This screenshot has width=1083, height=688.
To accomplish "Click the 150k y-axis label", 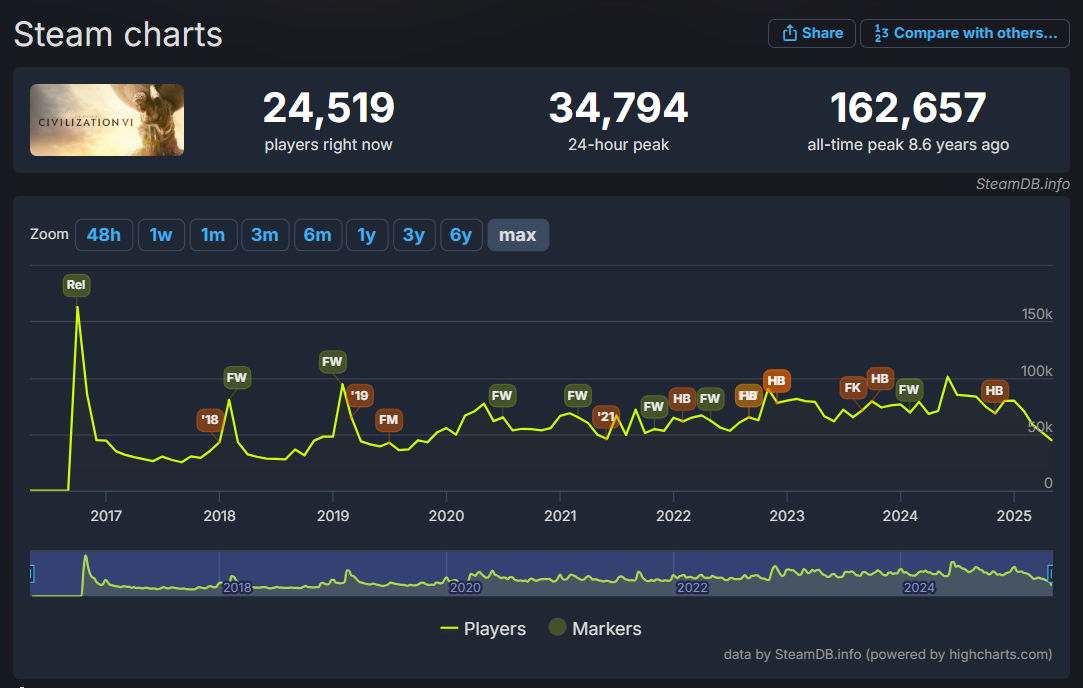I will [1037, 314].
